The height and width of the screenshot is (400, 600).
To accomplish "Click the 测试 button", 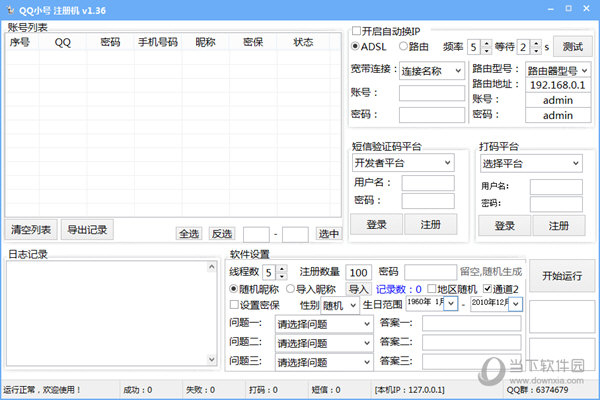I will coord(572,47).
